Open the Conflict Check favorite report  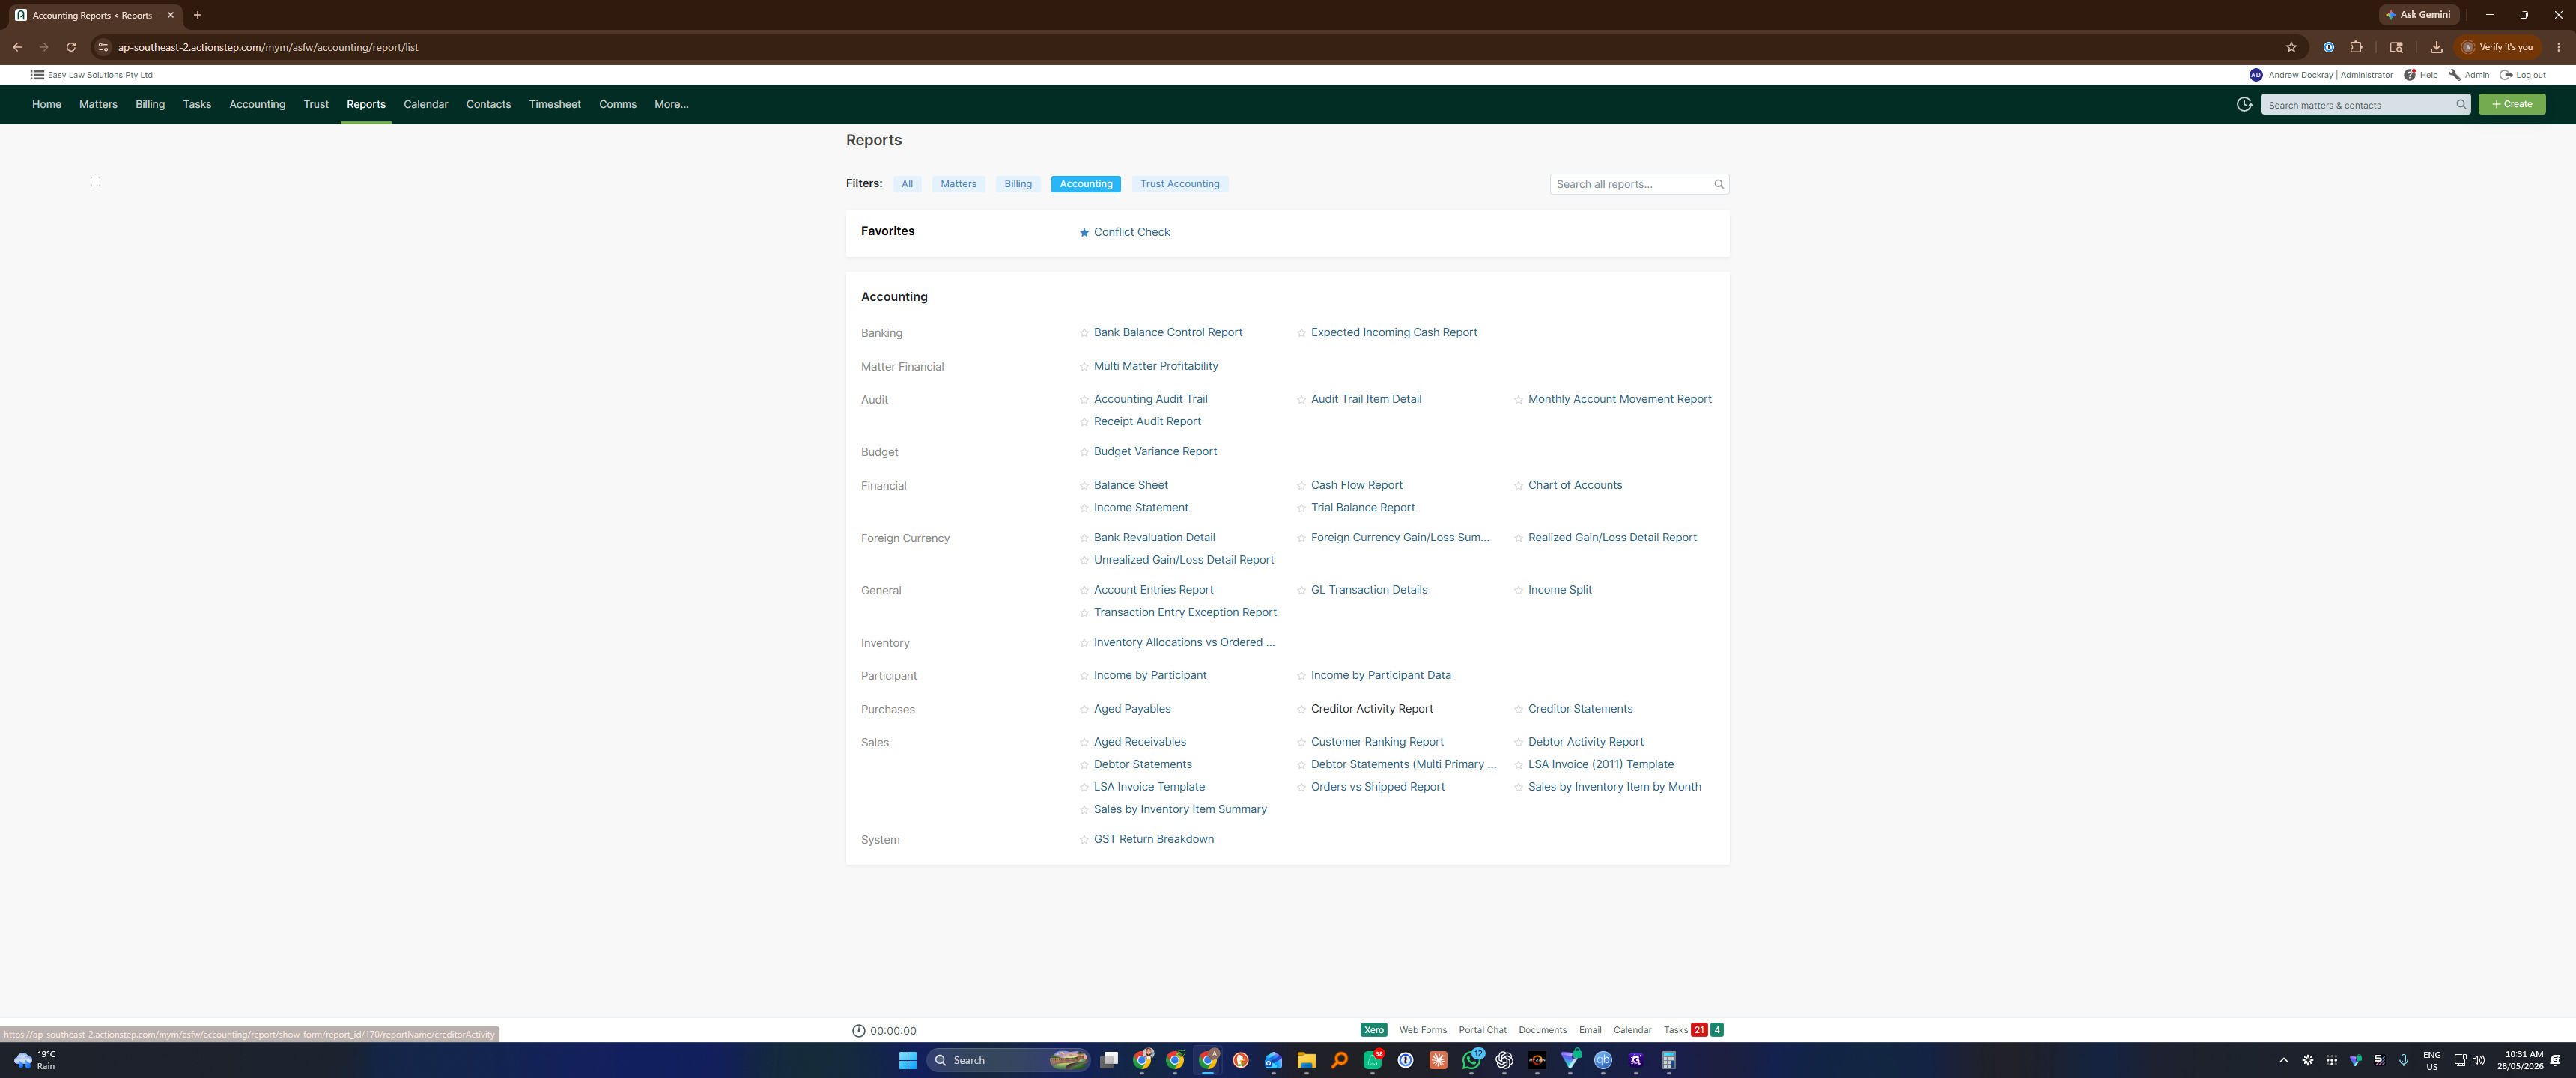(1131, 232)
